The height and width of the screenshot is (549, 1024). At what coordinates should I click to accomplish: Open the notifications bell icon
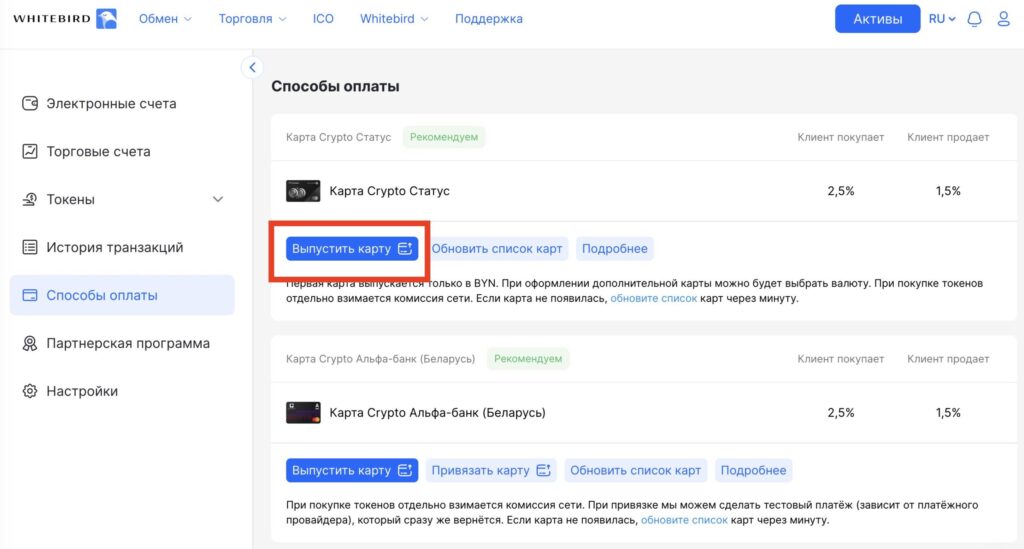974,19
